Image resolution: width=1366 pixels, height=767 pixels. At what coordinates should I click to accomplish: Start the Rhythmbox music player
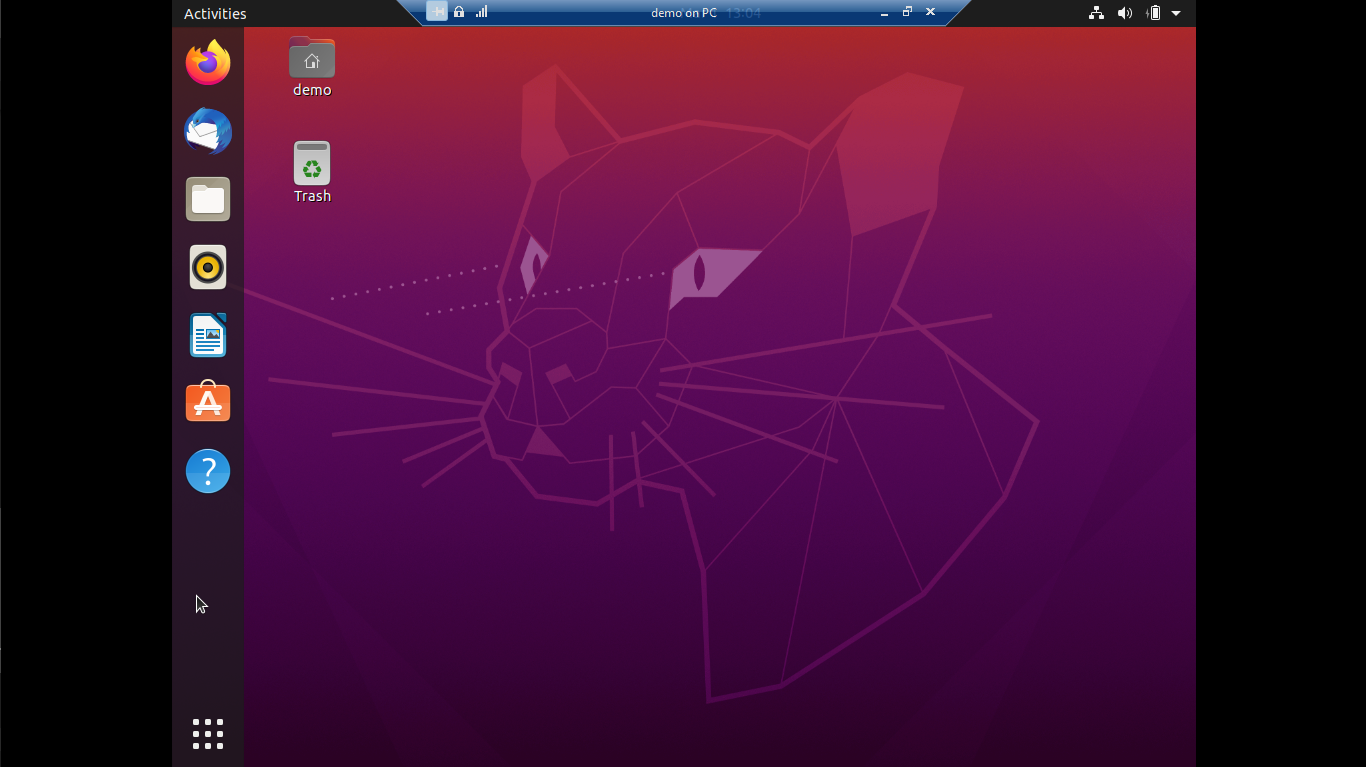tap(207, 267)
